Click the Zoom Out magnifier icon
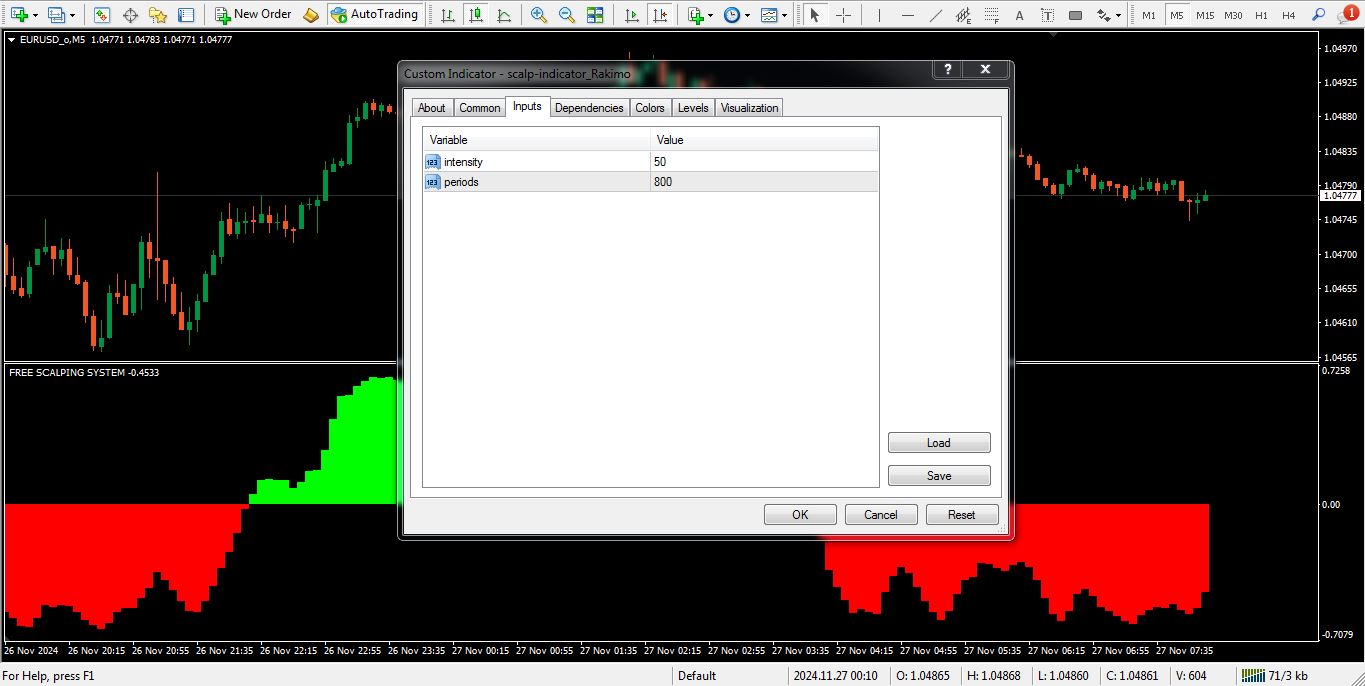Viewport: 1365px width, 686px height. coord(567,15)
